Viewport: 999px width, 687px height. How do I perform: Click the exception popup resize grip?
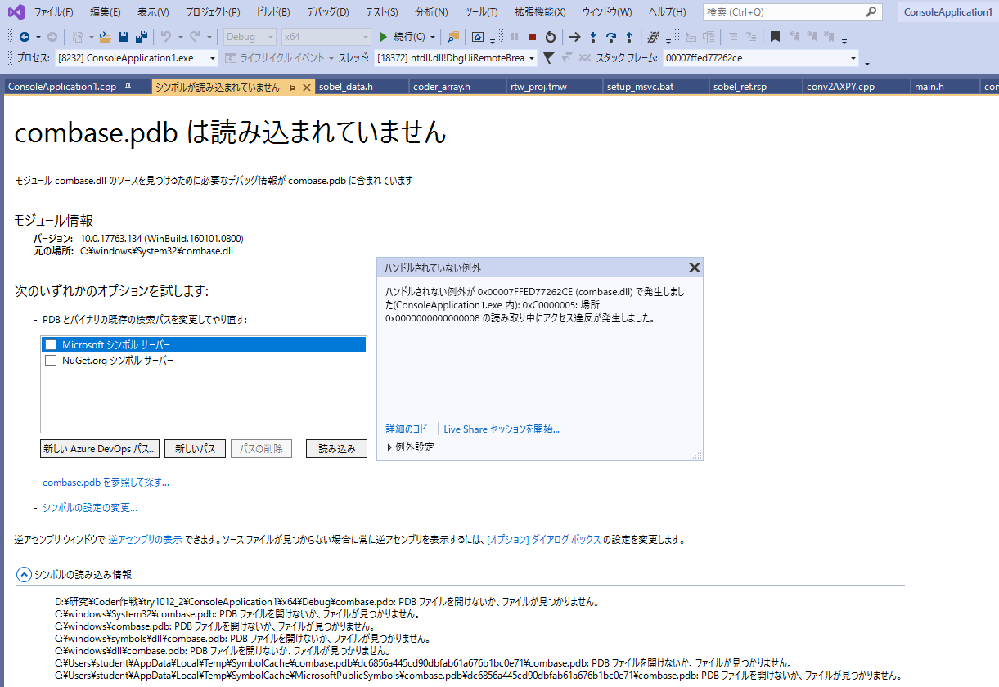pyautogui.click(x=697, y=454)
